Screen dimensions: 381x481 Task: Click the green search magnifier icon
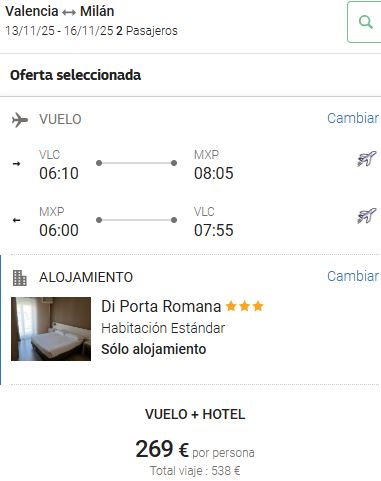tap(366, 22)
